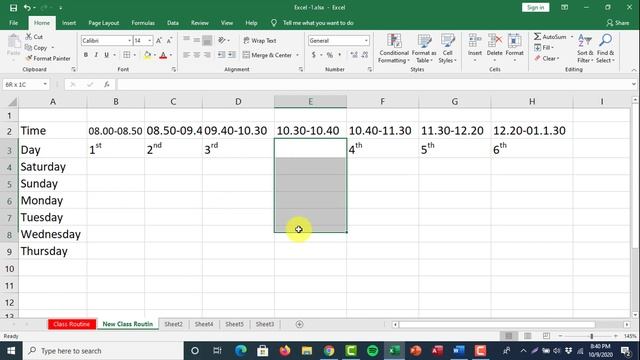Add a new sheet with the plus icon
640x360 pixels.
point(299,324)
